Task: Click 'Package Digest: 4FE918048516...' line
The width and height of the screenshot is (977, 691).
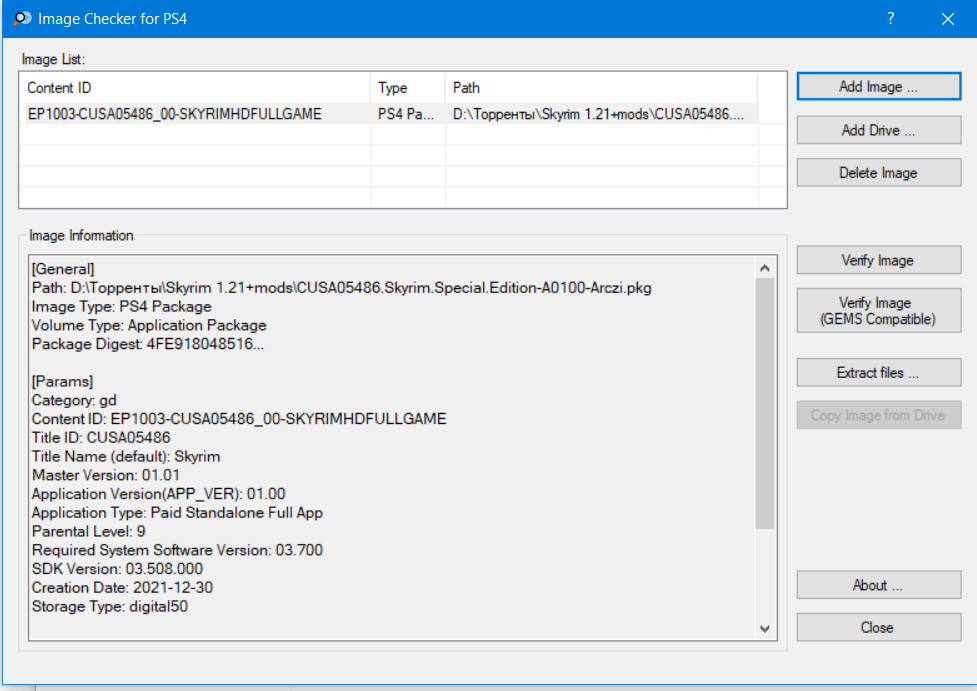Action: pyautogui.click(x=148, y=344)
